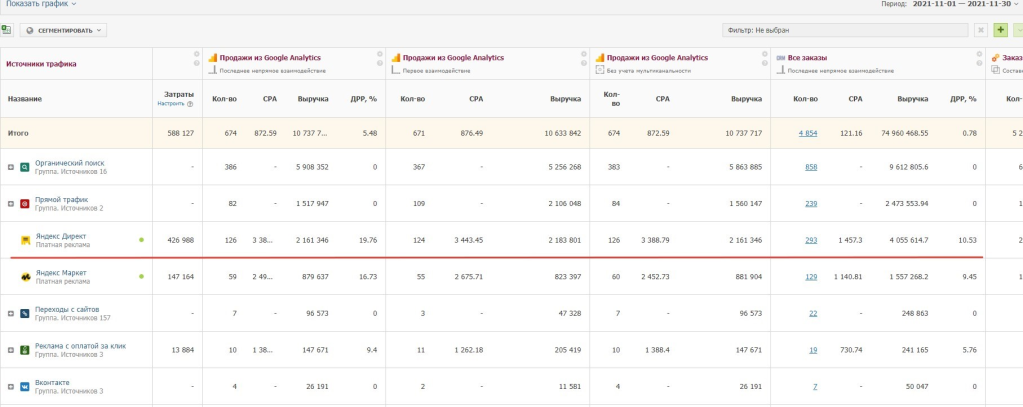Clear the filter with the X button
Image resolution: width=1023 pixels, height=407 pixels.
980,30
